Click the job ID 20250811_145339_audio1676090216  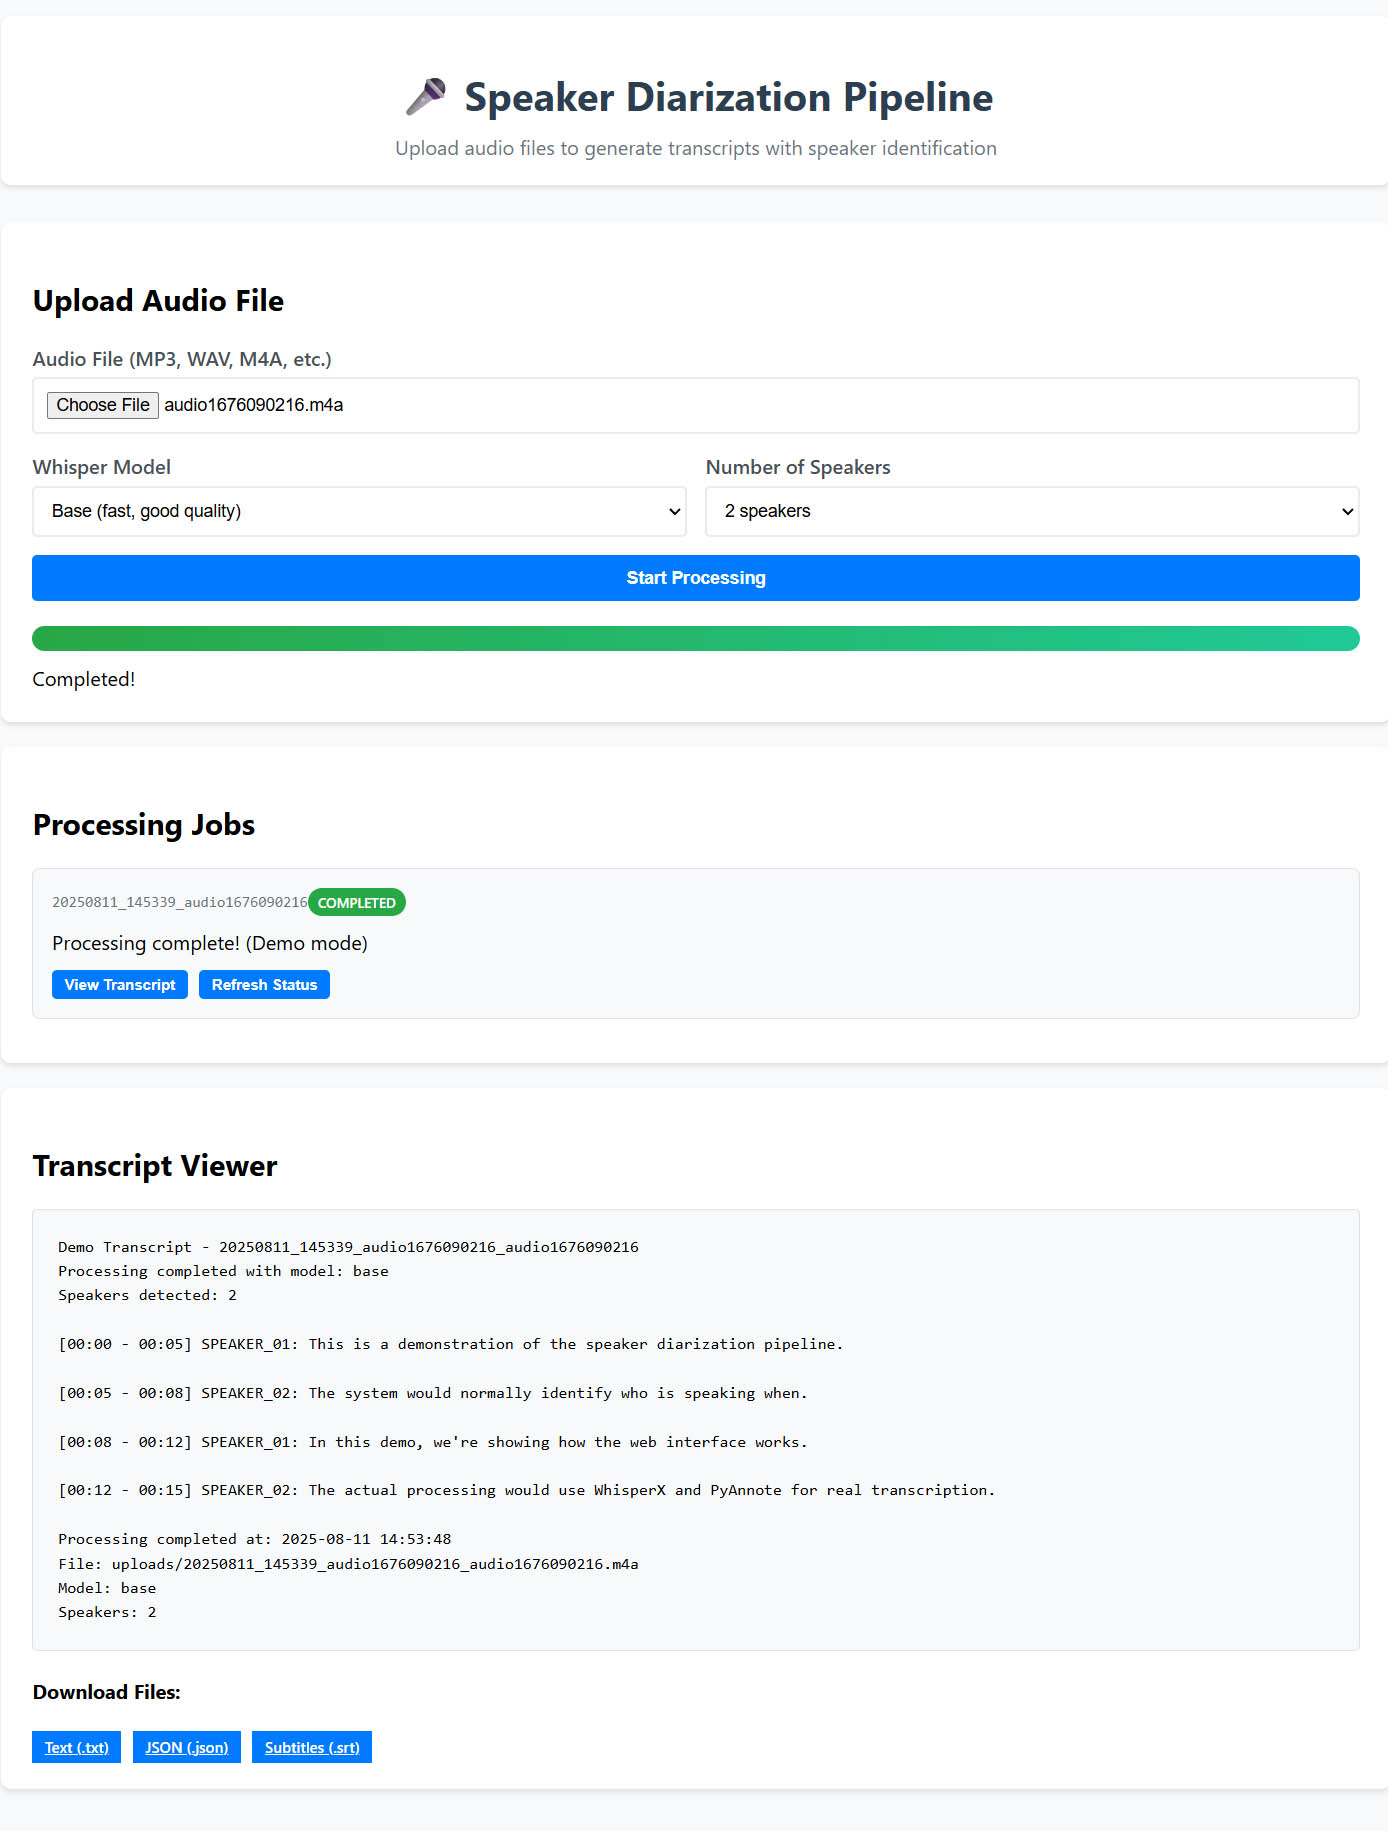(x=179, y=902)
